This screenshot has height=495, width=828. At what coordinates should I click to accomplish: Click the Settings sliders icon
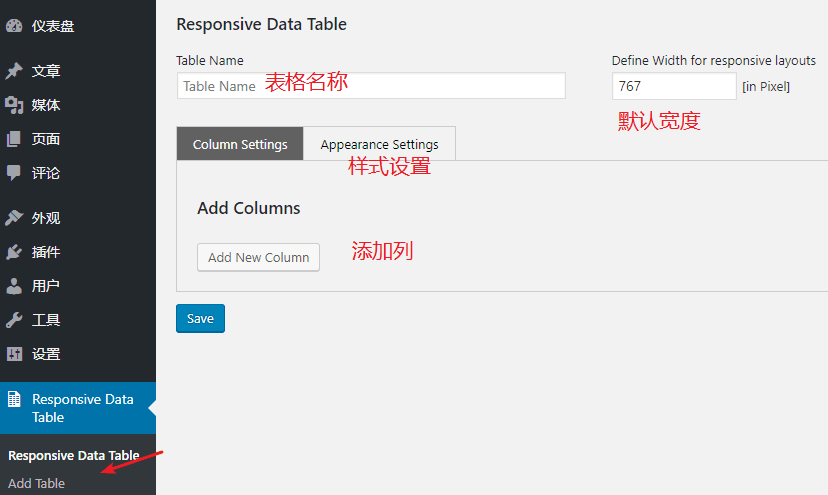tap(14, 354)
